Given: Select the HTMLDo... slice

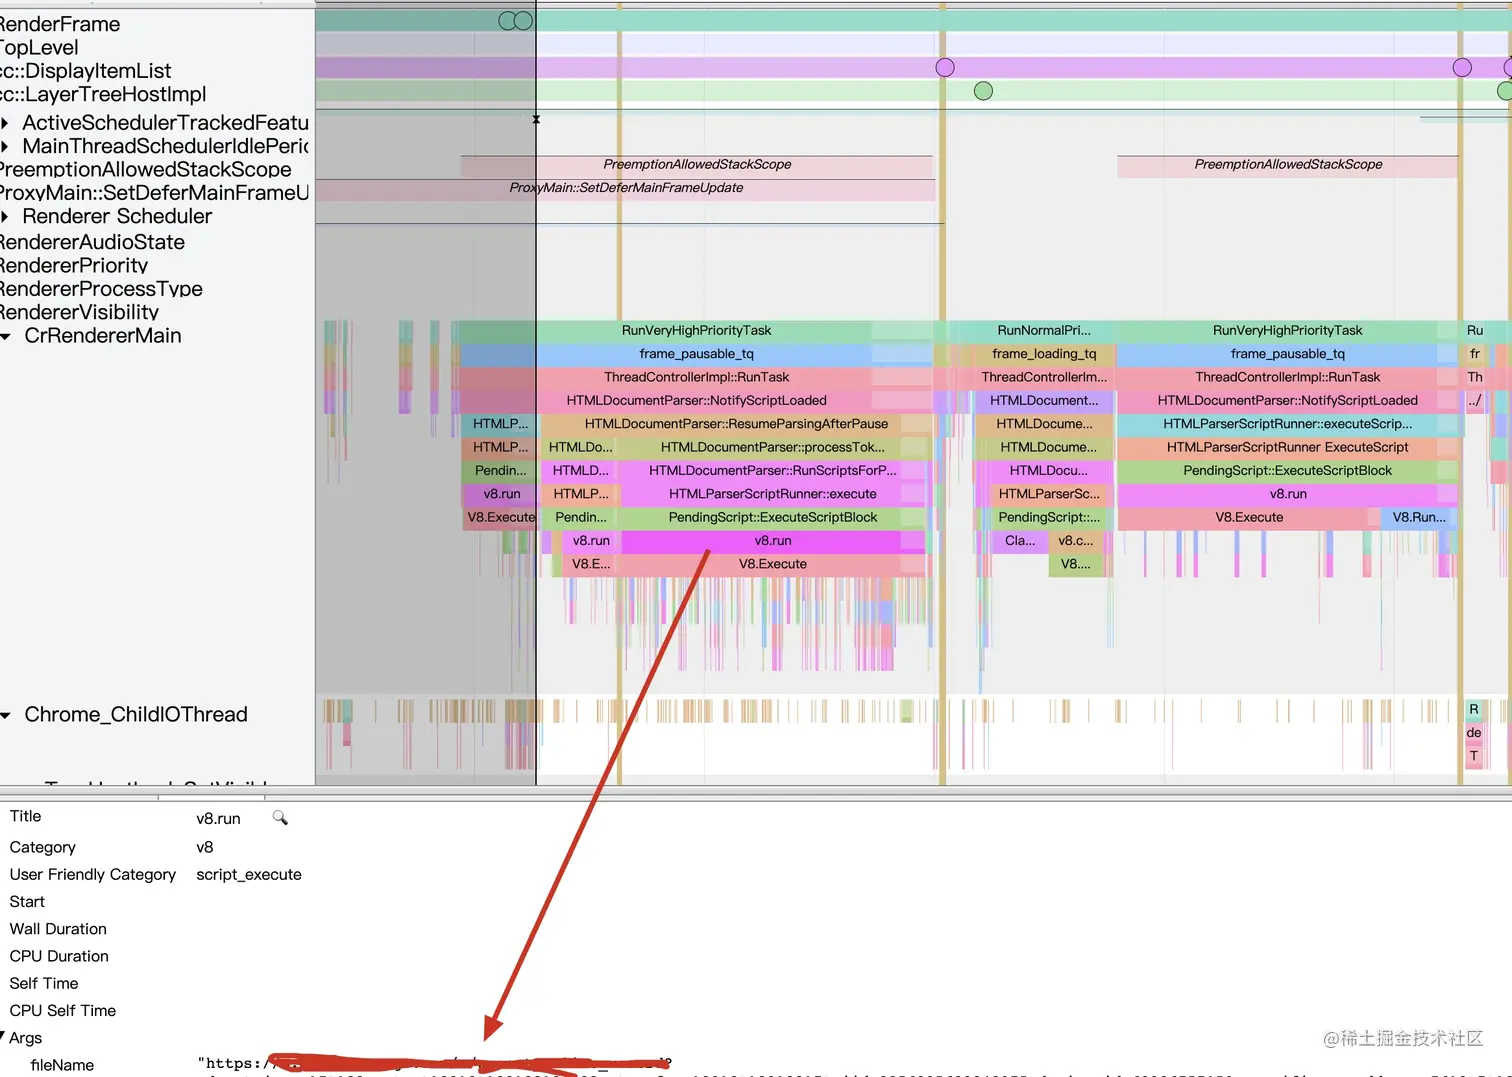Looking at the screenshot, I should (x=580, y=447).
